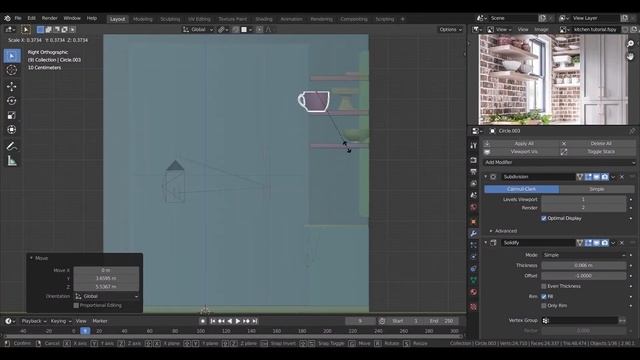The width and height of the screenshot is (640, 360).
Task: Open the Orientation Global dropdown in Move panel
Action: (x=106, y=296)
